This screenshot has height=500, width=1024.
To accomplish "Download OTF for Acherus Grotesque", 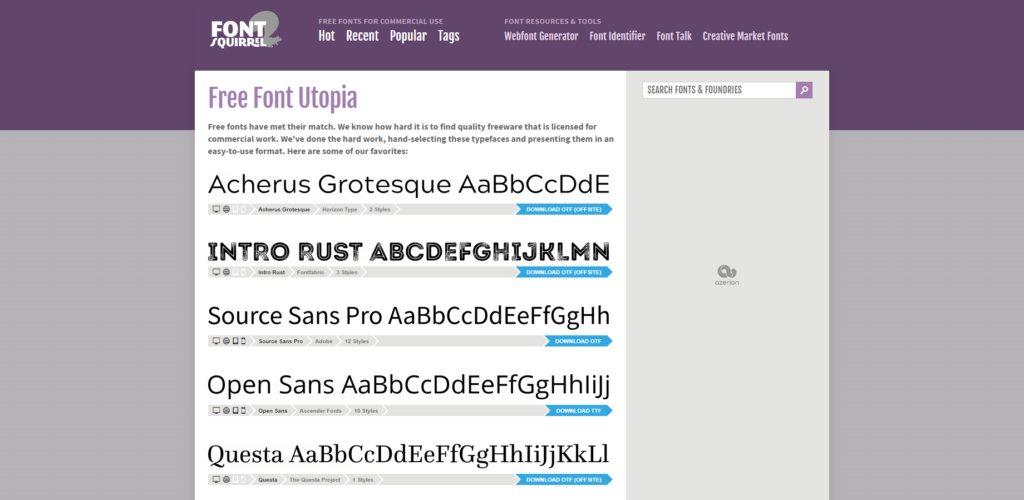I will tap(563, 209).
